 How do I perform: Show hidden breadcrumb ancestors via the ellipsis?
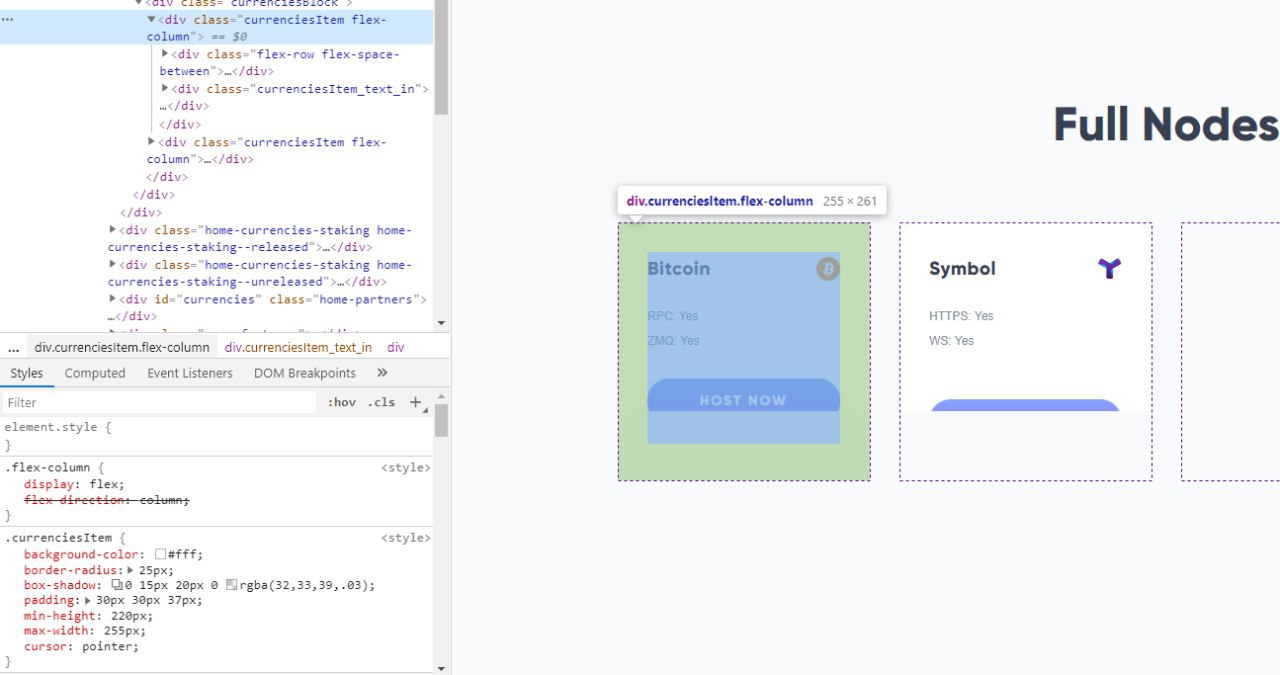coord(13,347)
